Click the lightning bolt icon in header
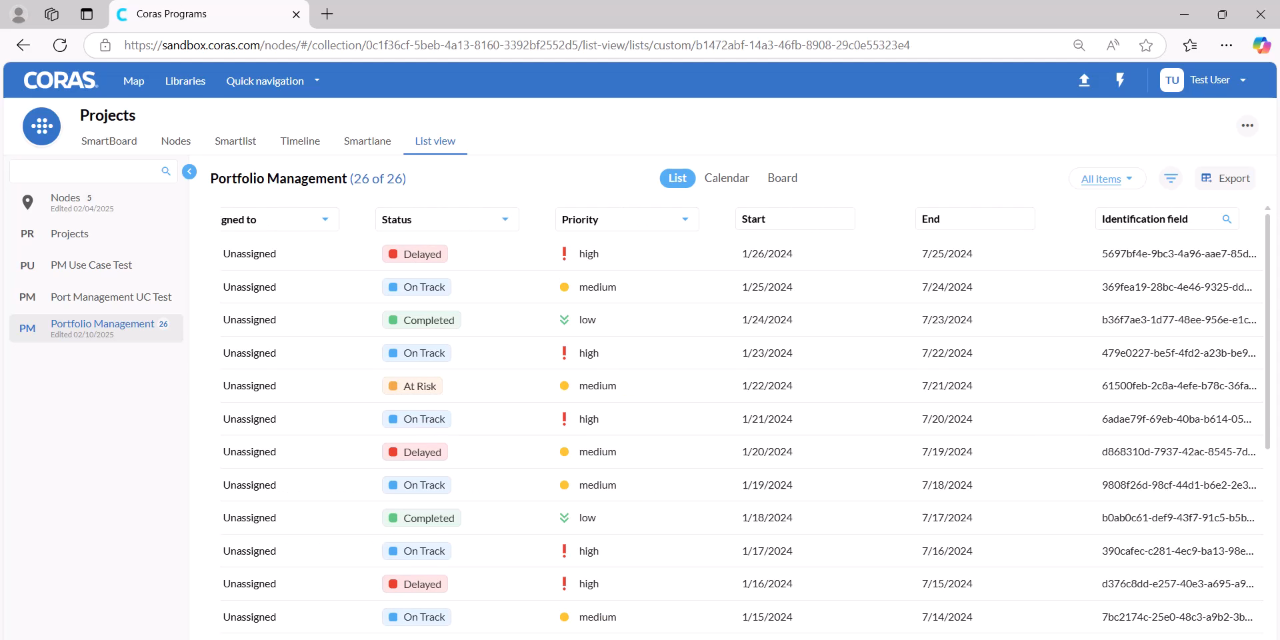The width and height of the screenshot is (1280, 640). tap(1120, 81)
